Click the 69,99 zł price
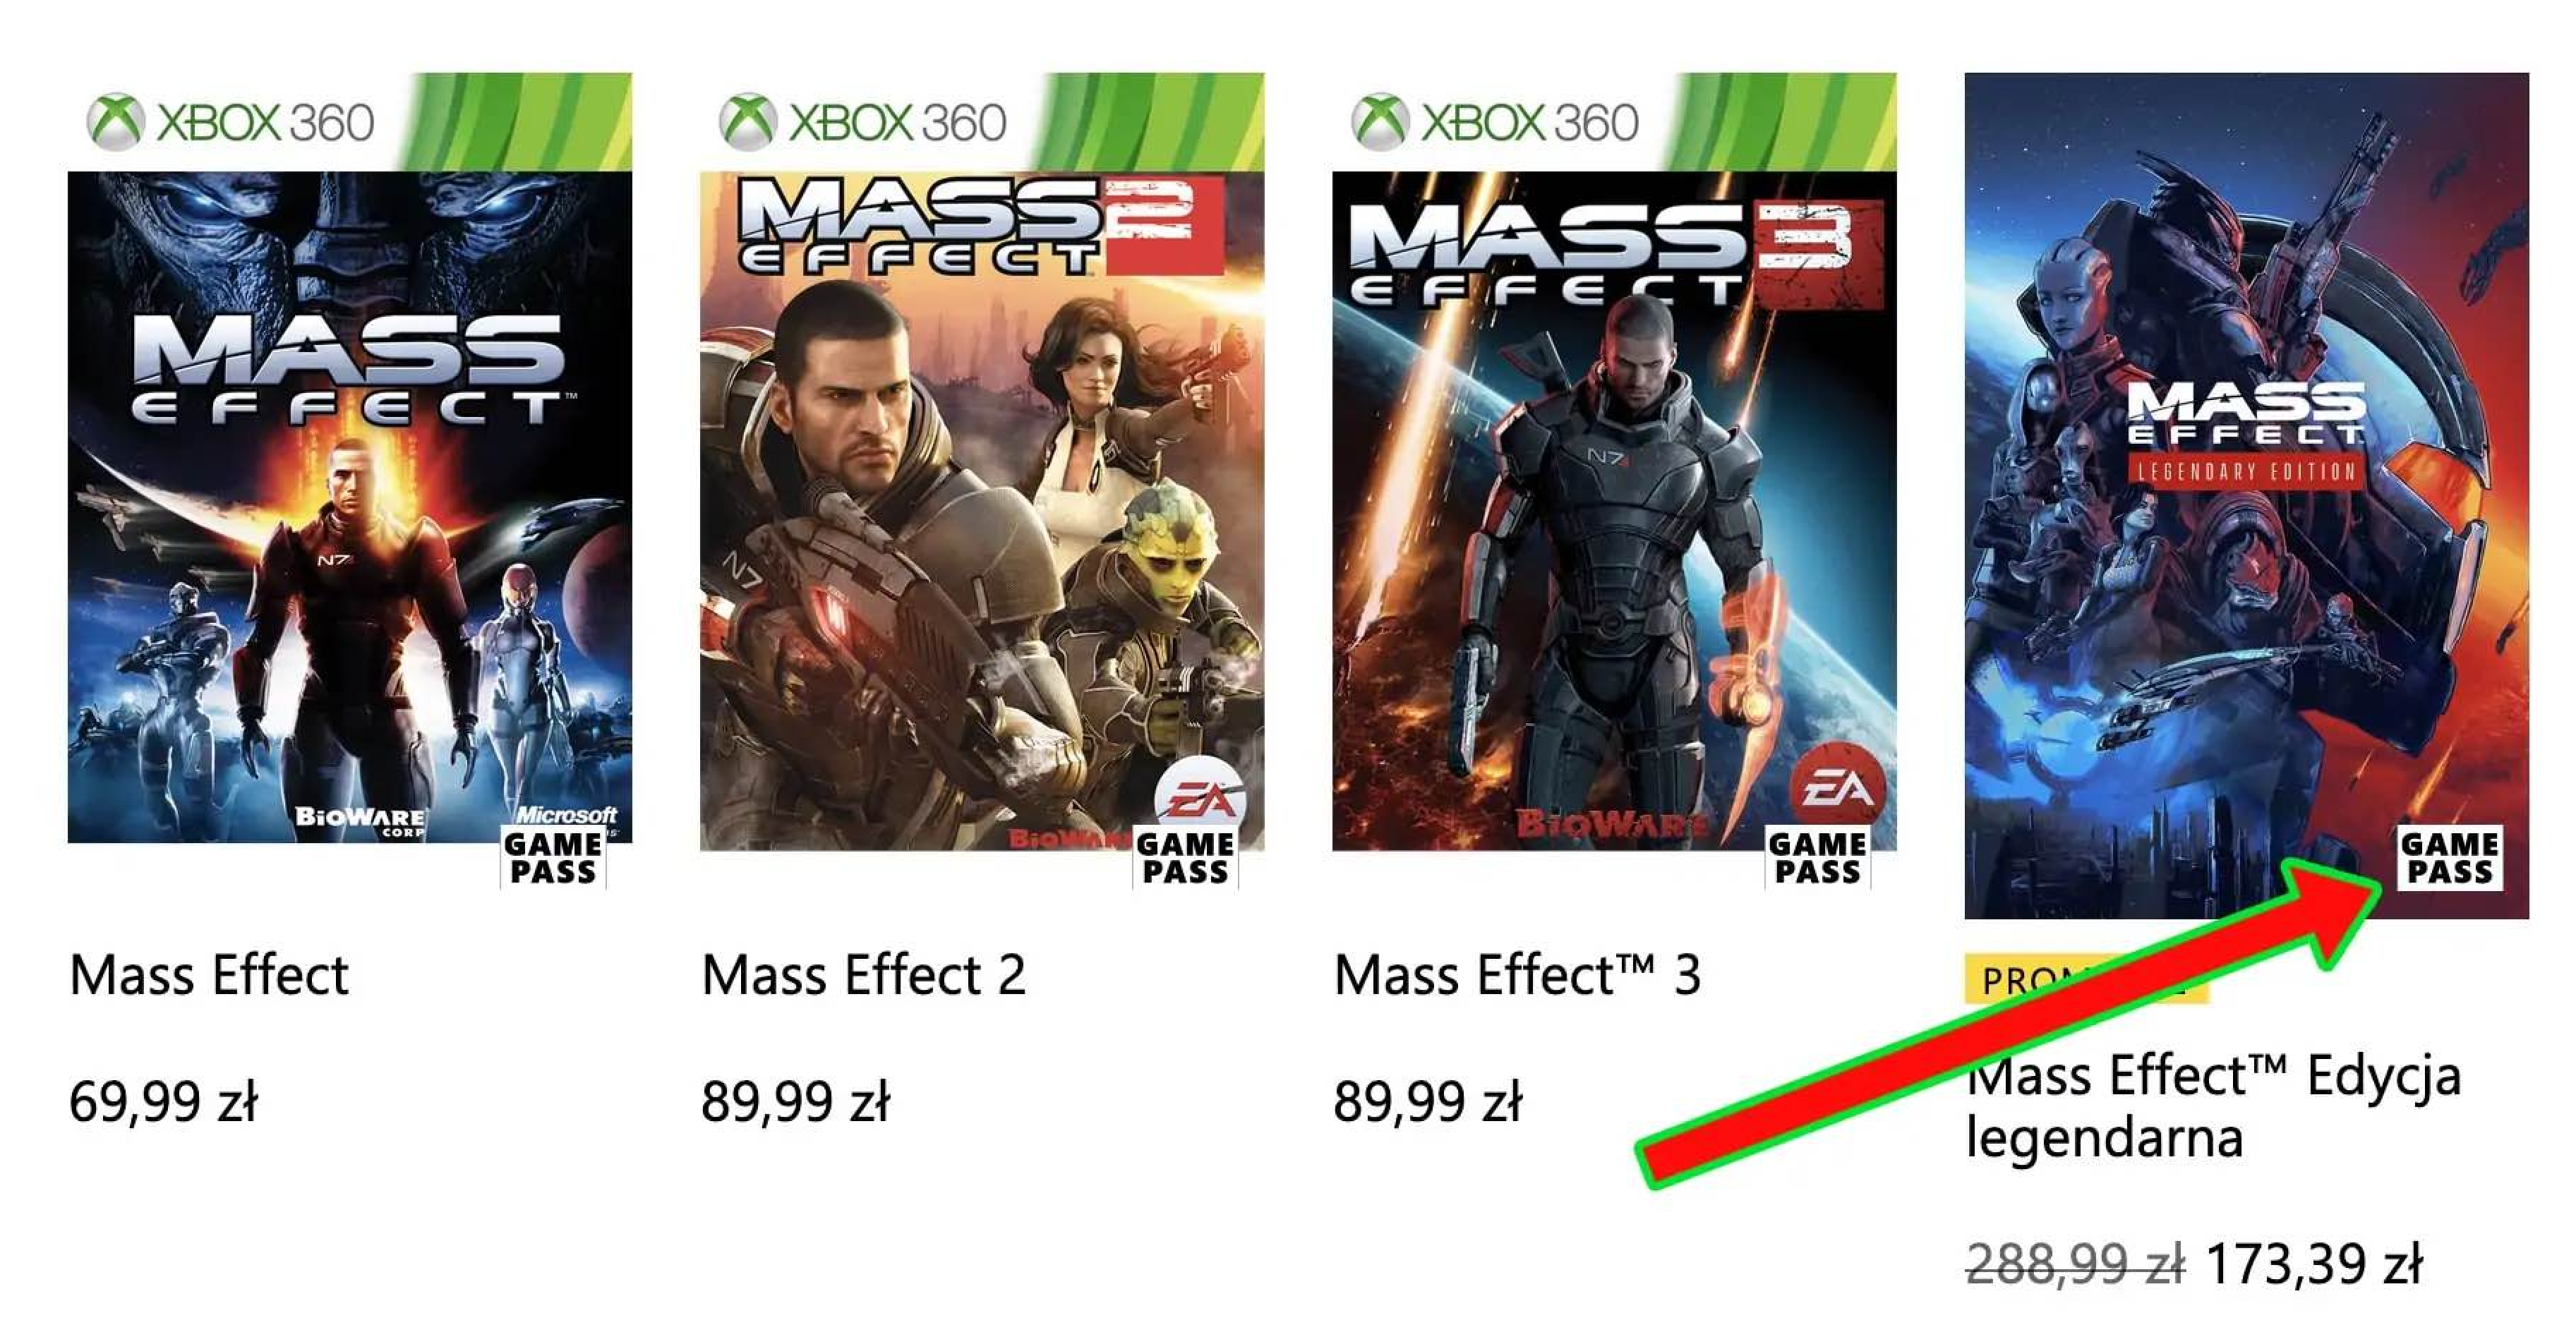 pyautogui.click(x=164, y=1102)
